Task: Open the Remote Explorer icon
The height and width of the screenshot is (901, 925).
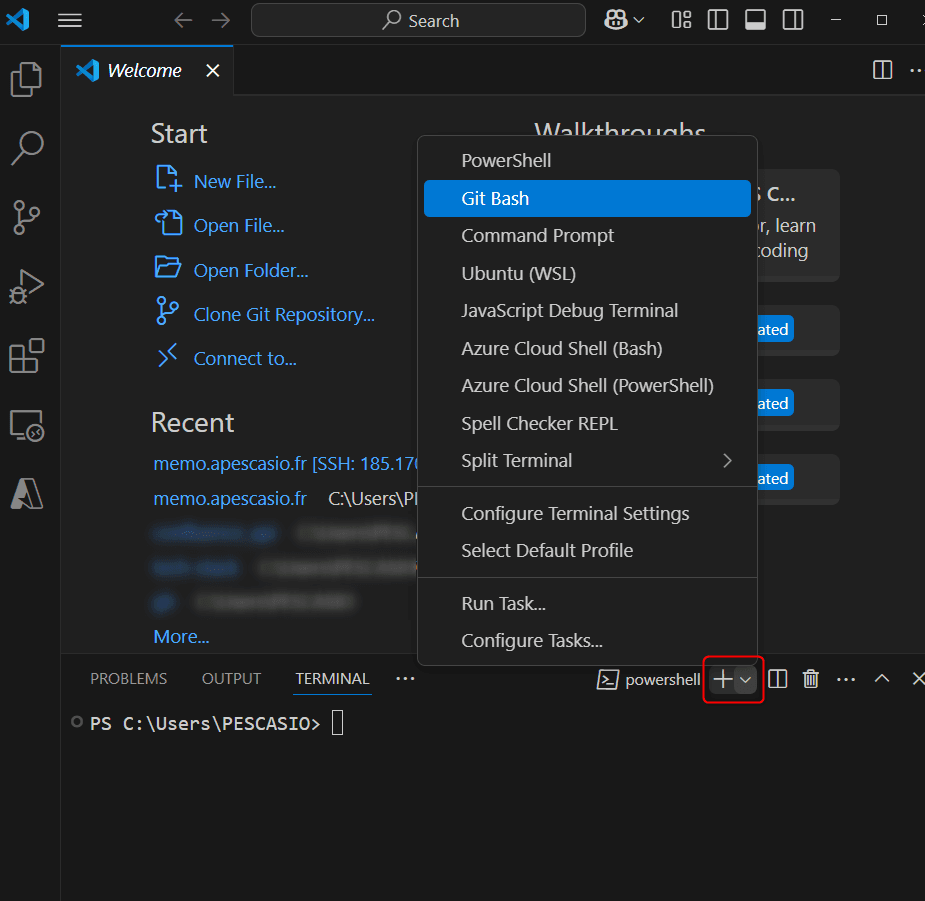Action: (x=26, y=426)
